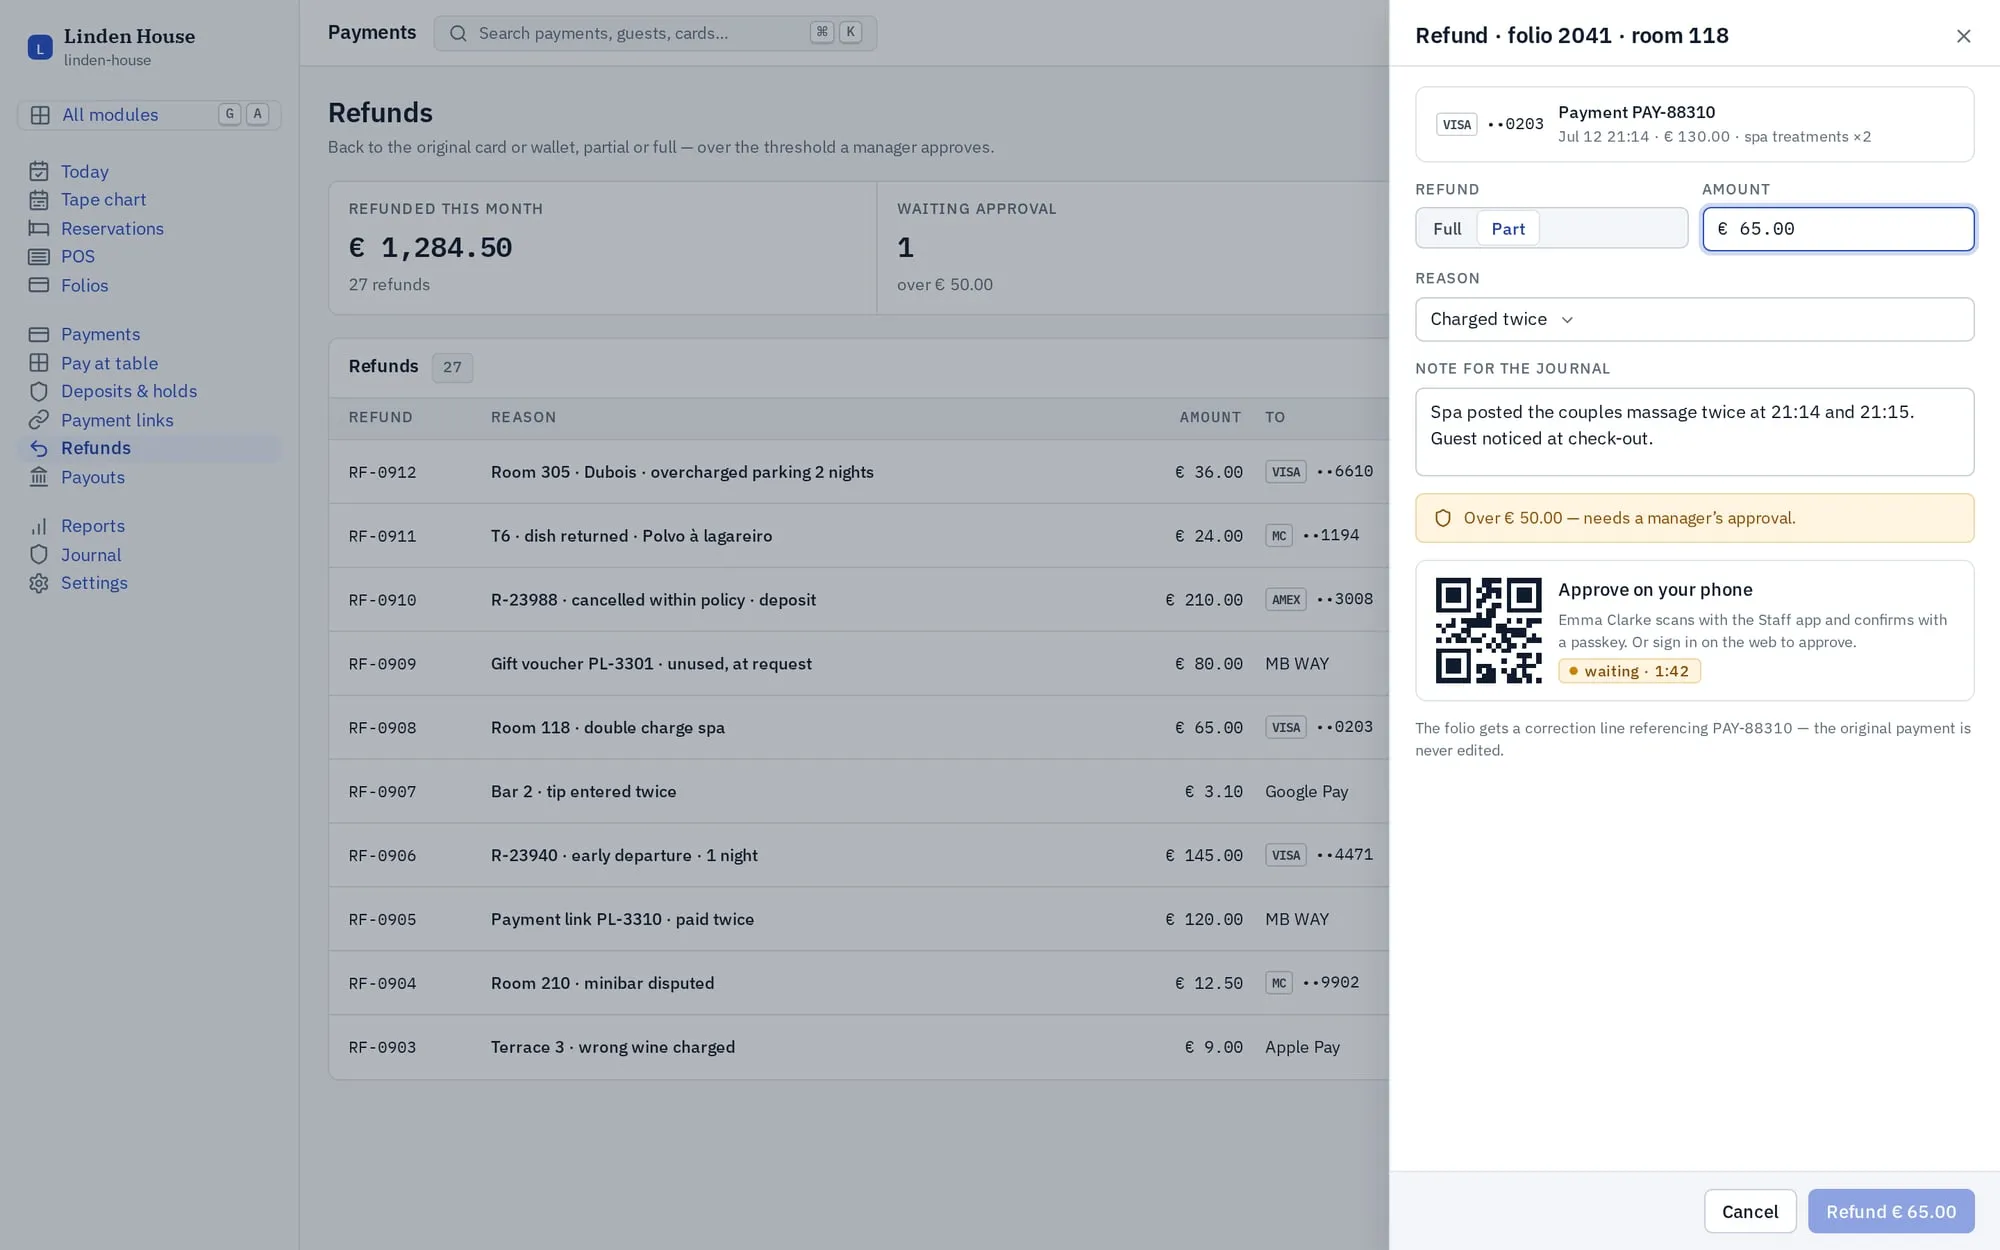The image size is (2000, 1250).
Task: Go to Payouts in sidebar
Action: 148,477
